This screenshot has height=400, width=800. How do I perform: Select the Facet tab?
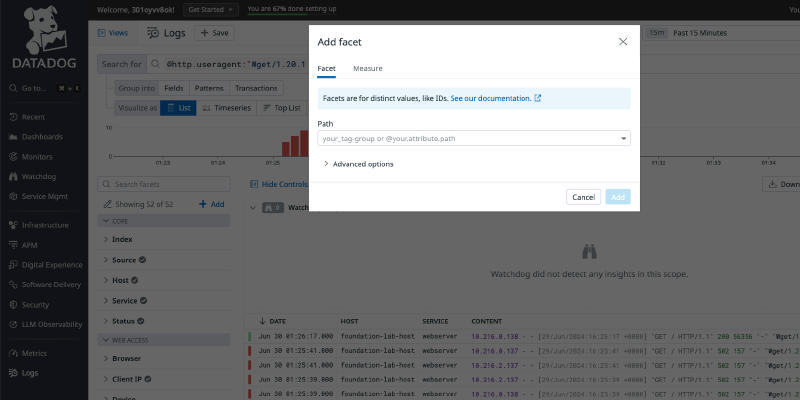pyautogui.click(x=327, y=68)
